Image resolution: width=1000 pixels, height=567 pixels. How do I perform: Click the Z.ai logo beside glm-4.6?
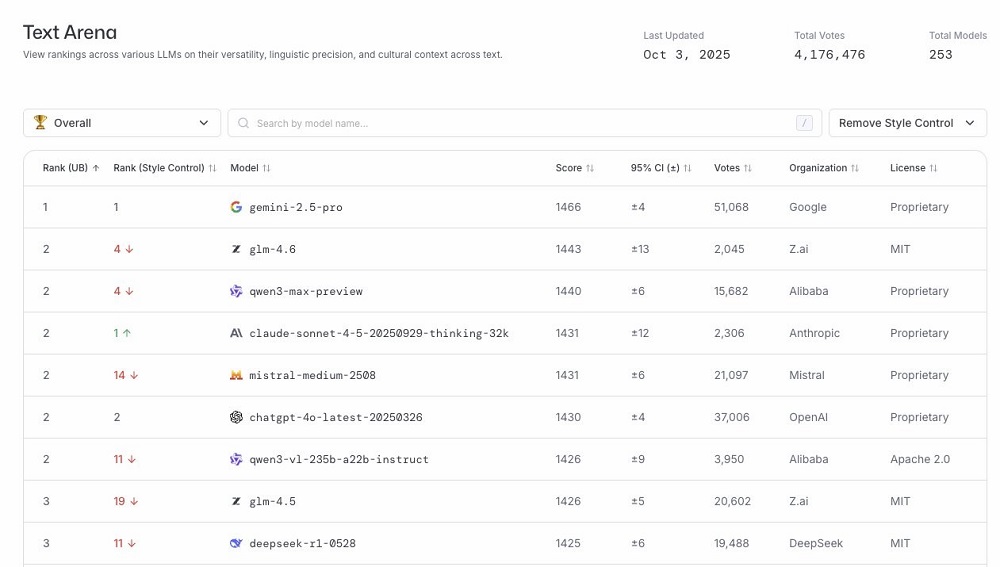[x=236, y=249]
